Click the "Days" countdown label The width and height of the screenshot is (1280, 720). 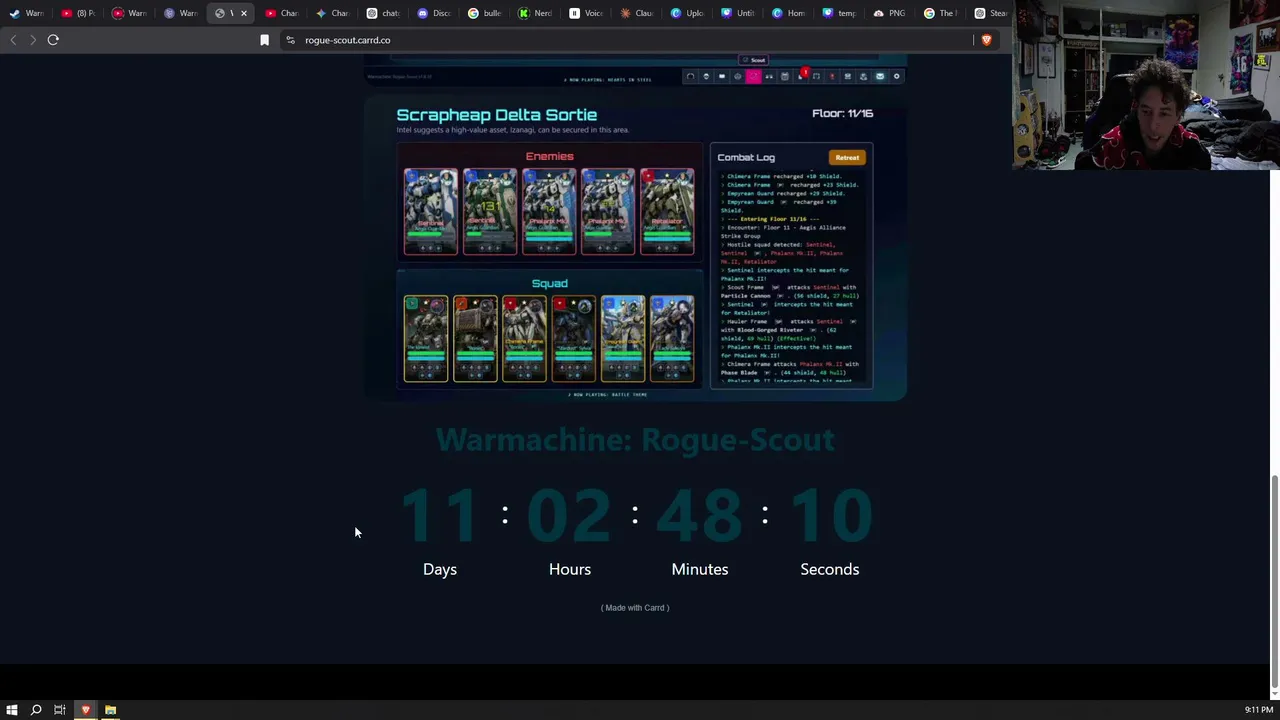point(440,569)
